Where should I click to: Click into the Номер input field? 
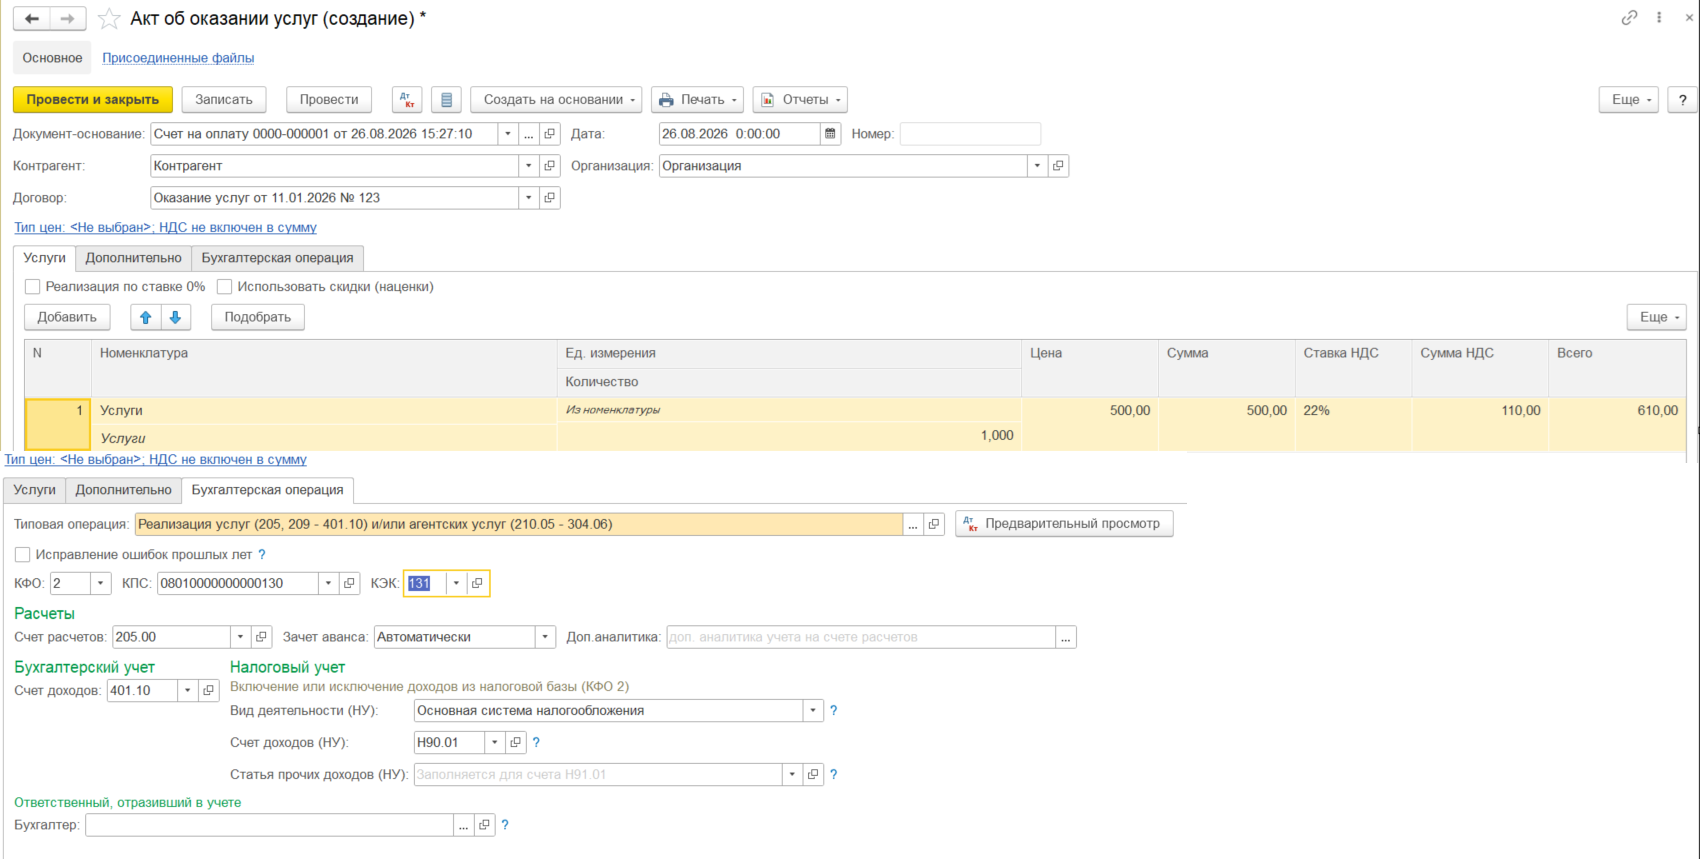coord(970,134)
